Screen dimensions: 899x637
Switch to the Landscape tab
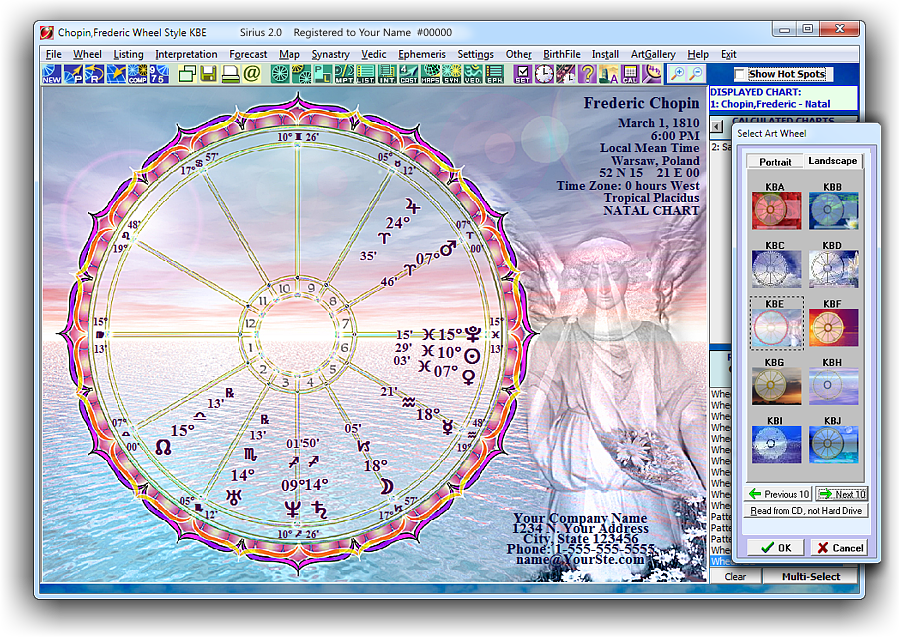[x=832, y=161]
